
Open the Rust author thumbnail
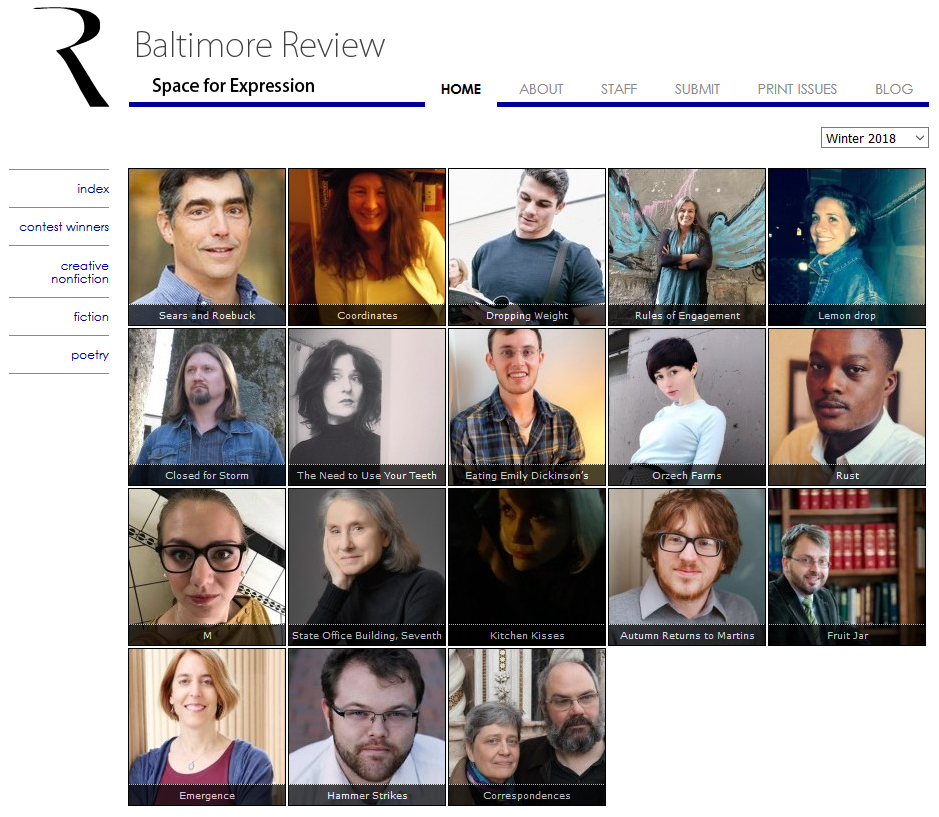pos(847,407)
